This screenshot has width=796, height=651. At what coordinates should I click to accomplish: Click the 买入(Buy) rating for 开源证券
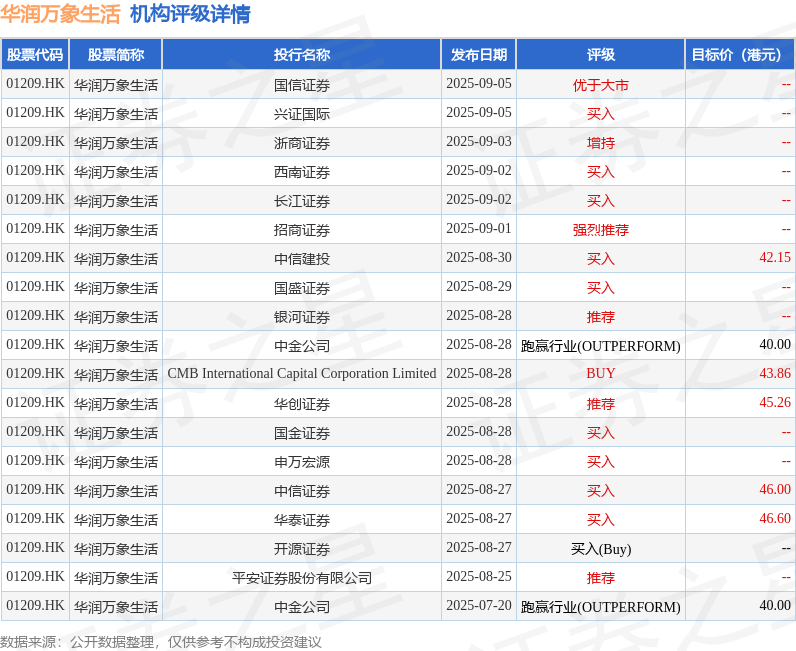pyautogui.click(x=601, y=548)
